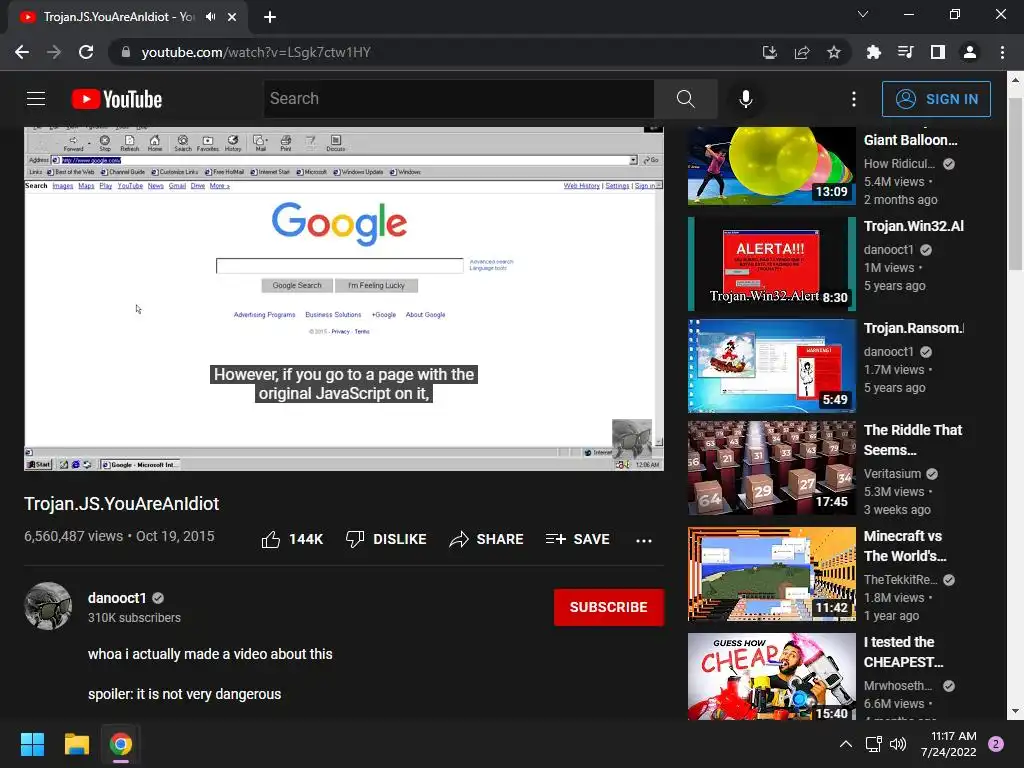Open Veritasium channel name
The height and width of the screenshot is (768, 1024).
click(892, 473)
